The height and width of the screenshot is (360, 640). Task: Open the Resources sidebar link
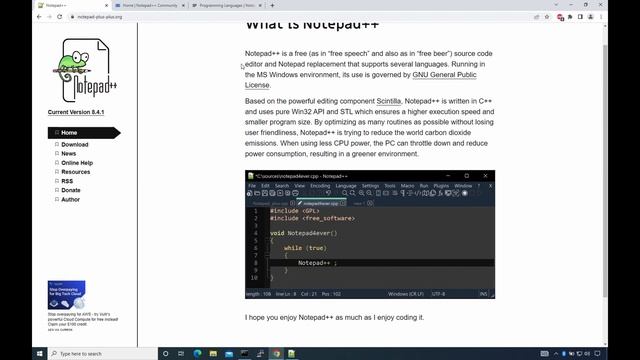76,172
